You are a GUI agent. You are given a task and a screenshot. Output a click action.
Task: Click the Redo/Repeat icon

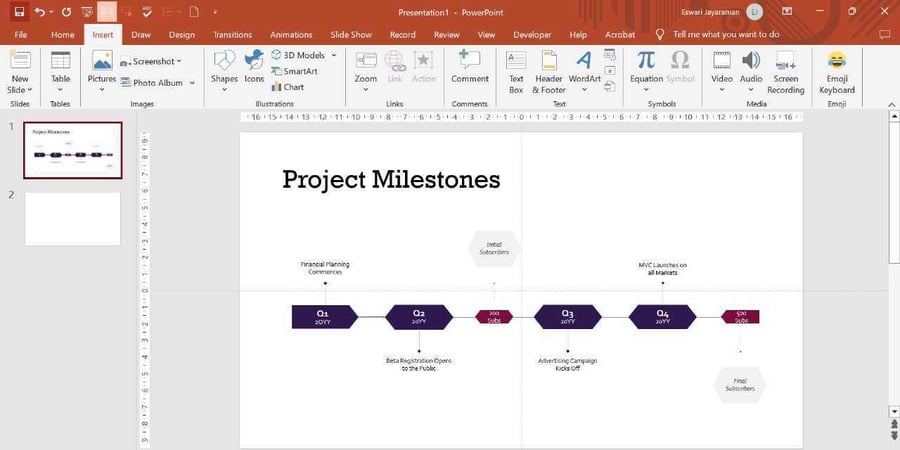[x=67, y=11]
